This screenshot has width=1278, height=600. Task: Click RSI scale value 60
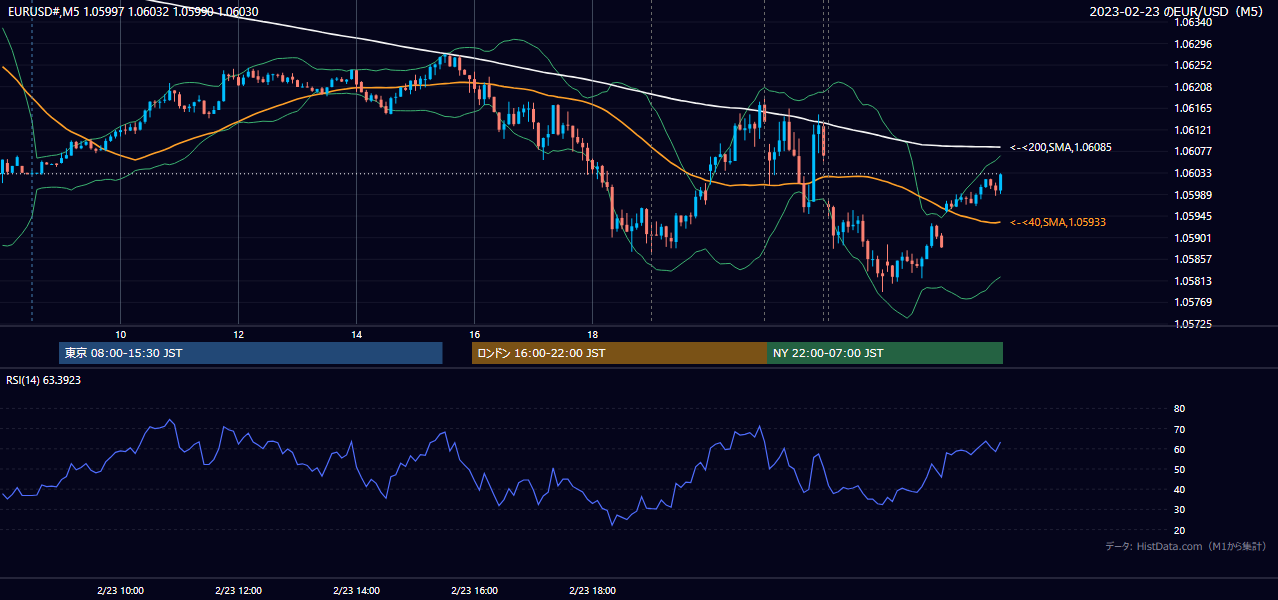click(1179, 449)
